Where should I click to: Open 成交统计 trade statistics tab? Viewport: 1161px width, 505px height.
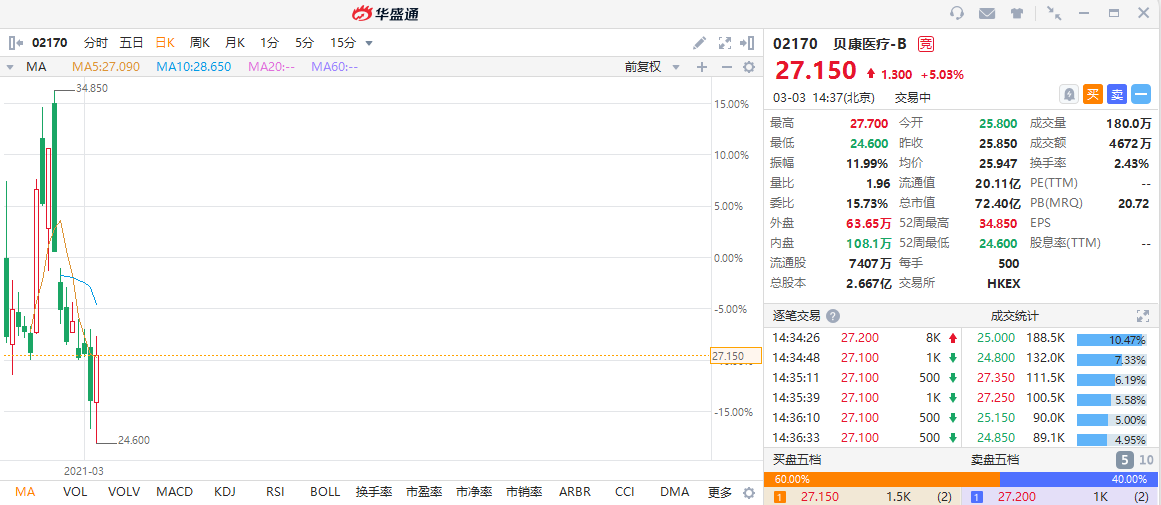[1014, 316]
